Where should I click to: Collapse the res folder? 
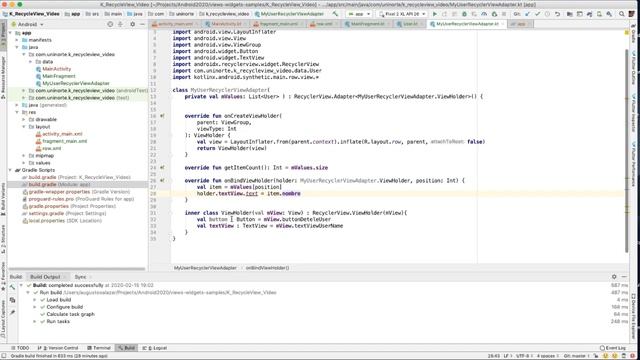coord(17,112)
